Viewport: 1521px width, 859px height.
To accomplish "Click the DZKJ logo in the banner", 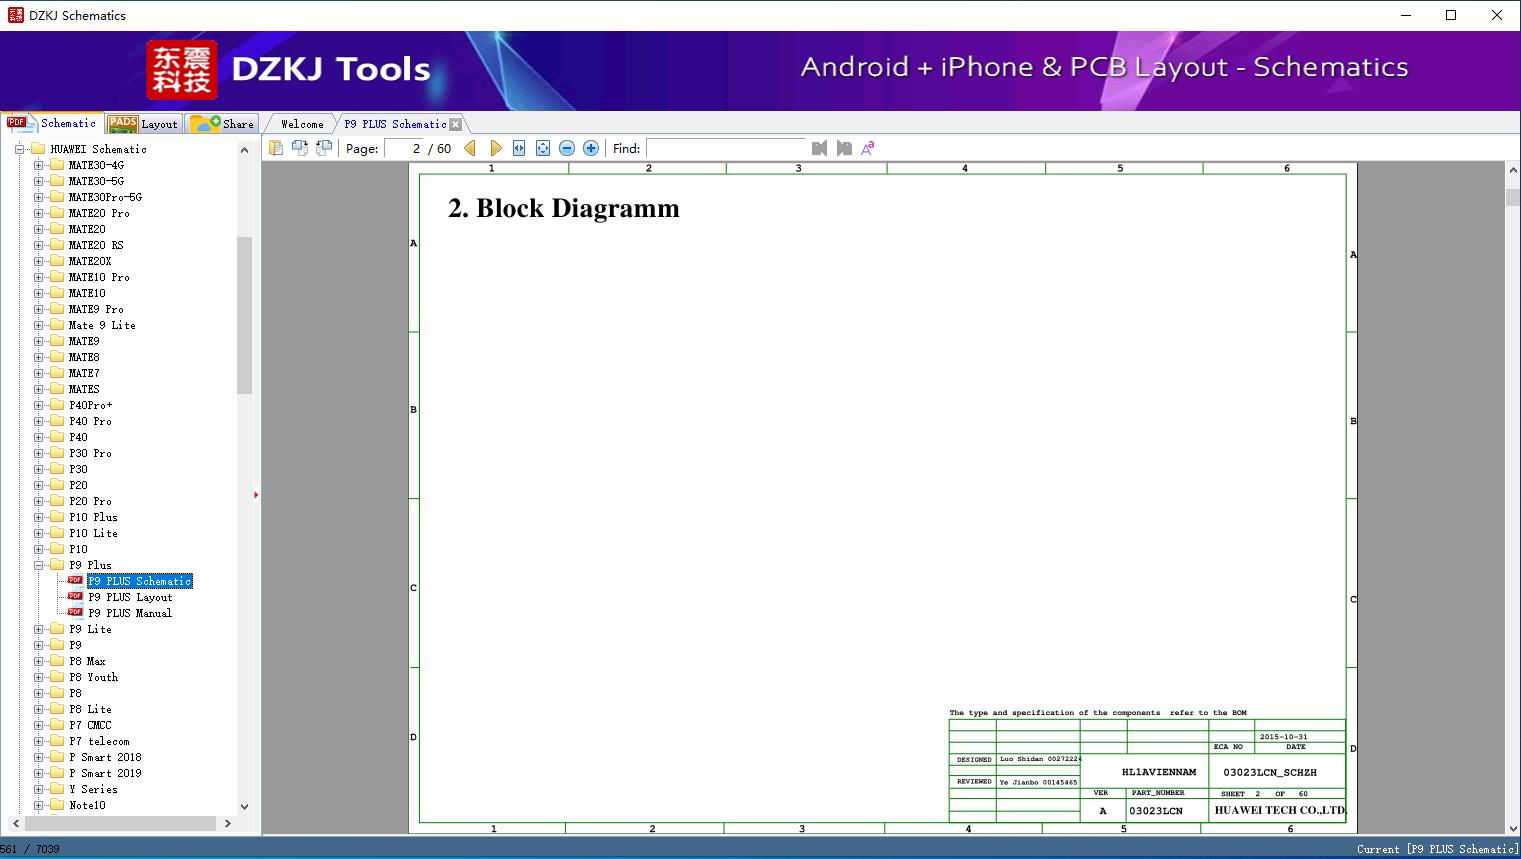I will coord(181,70).
